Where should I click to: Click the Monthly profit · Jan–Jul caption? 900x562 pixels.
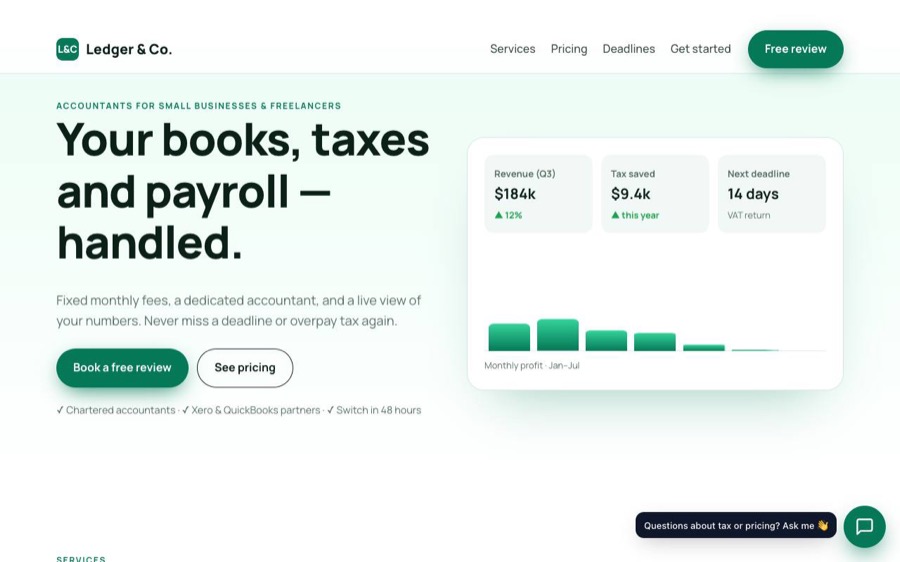point(532,366)
